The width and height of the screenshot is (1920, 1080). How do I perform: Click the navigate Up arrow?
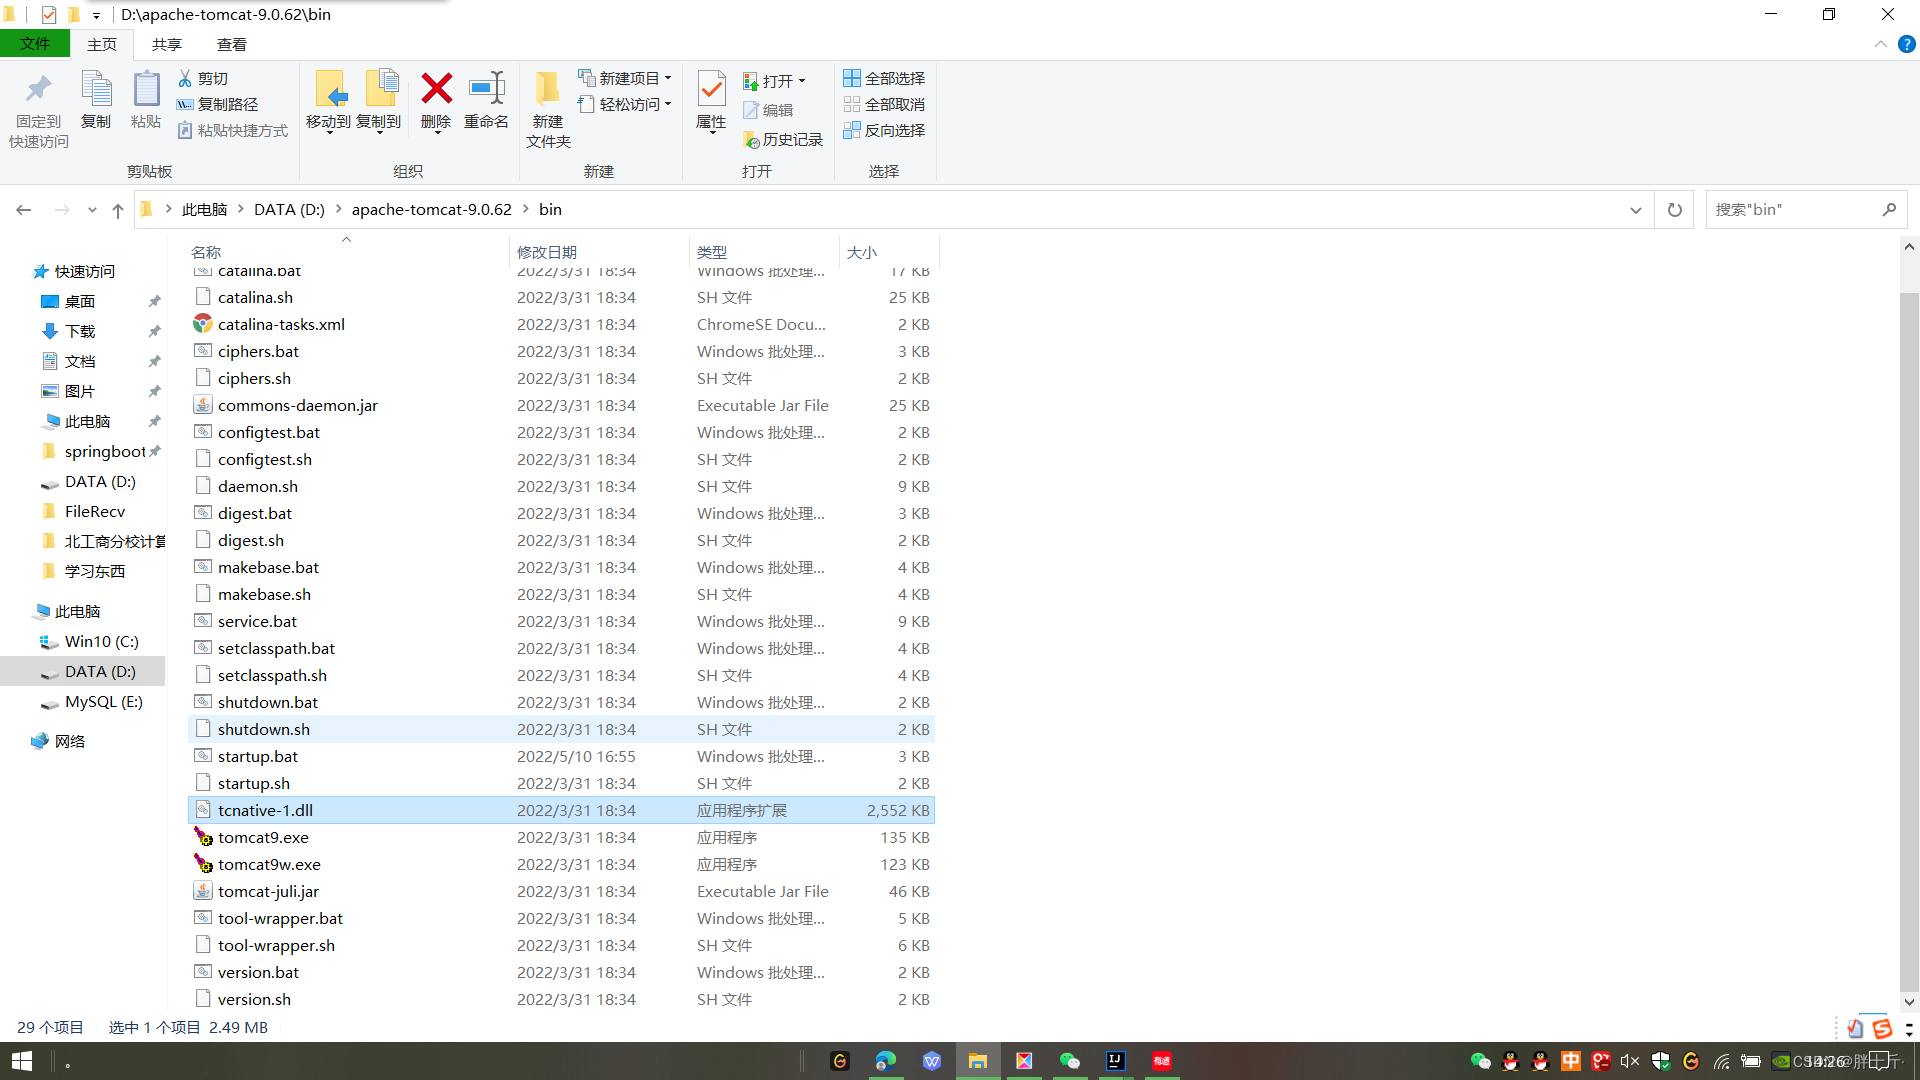[x=118, y=210]
